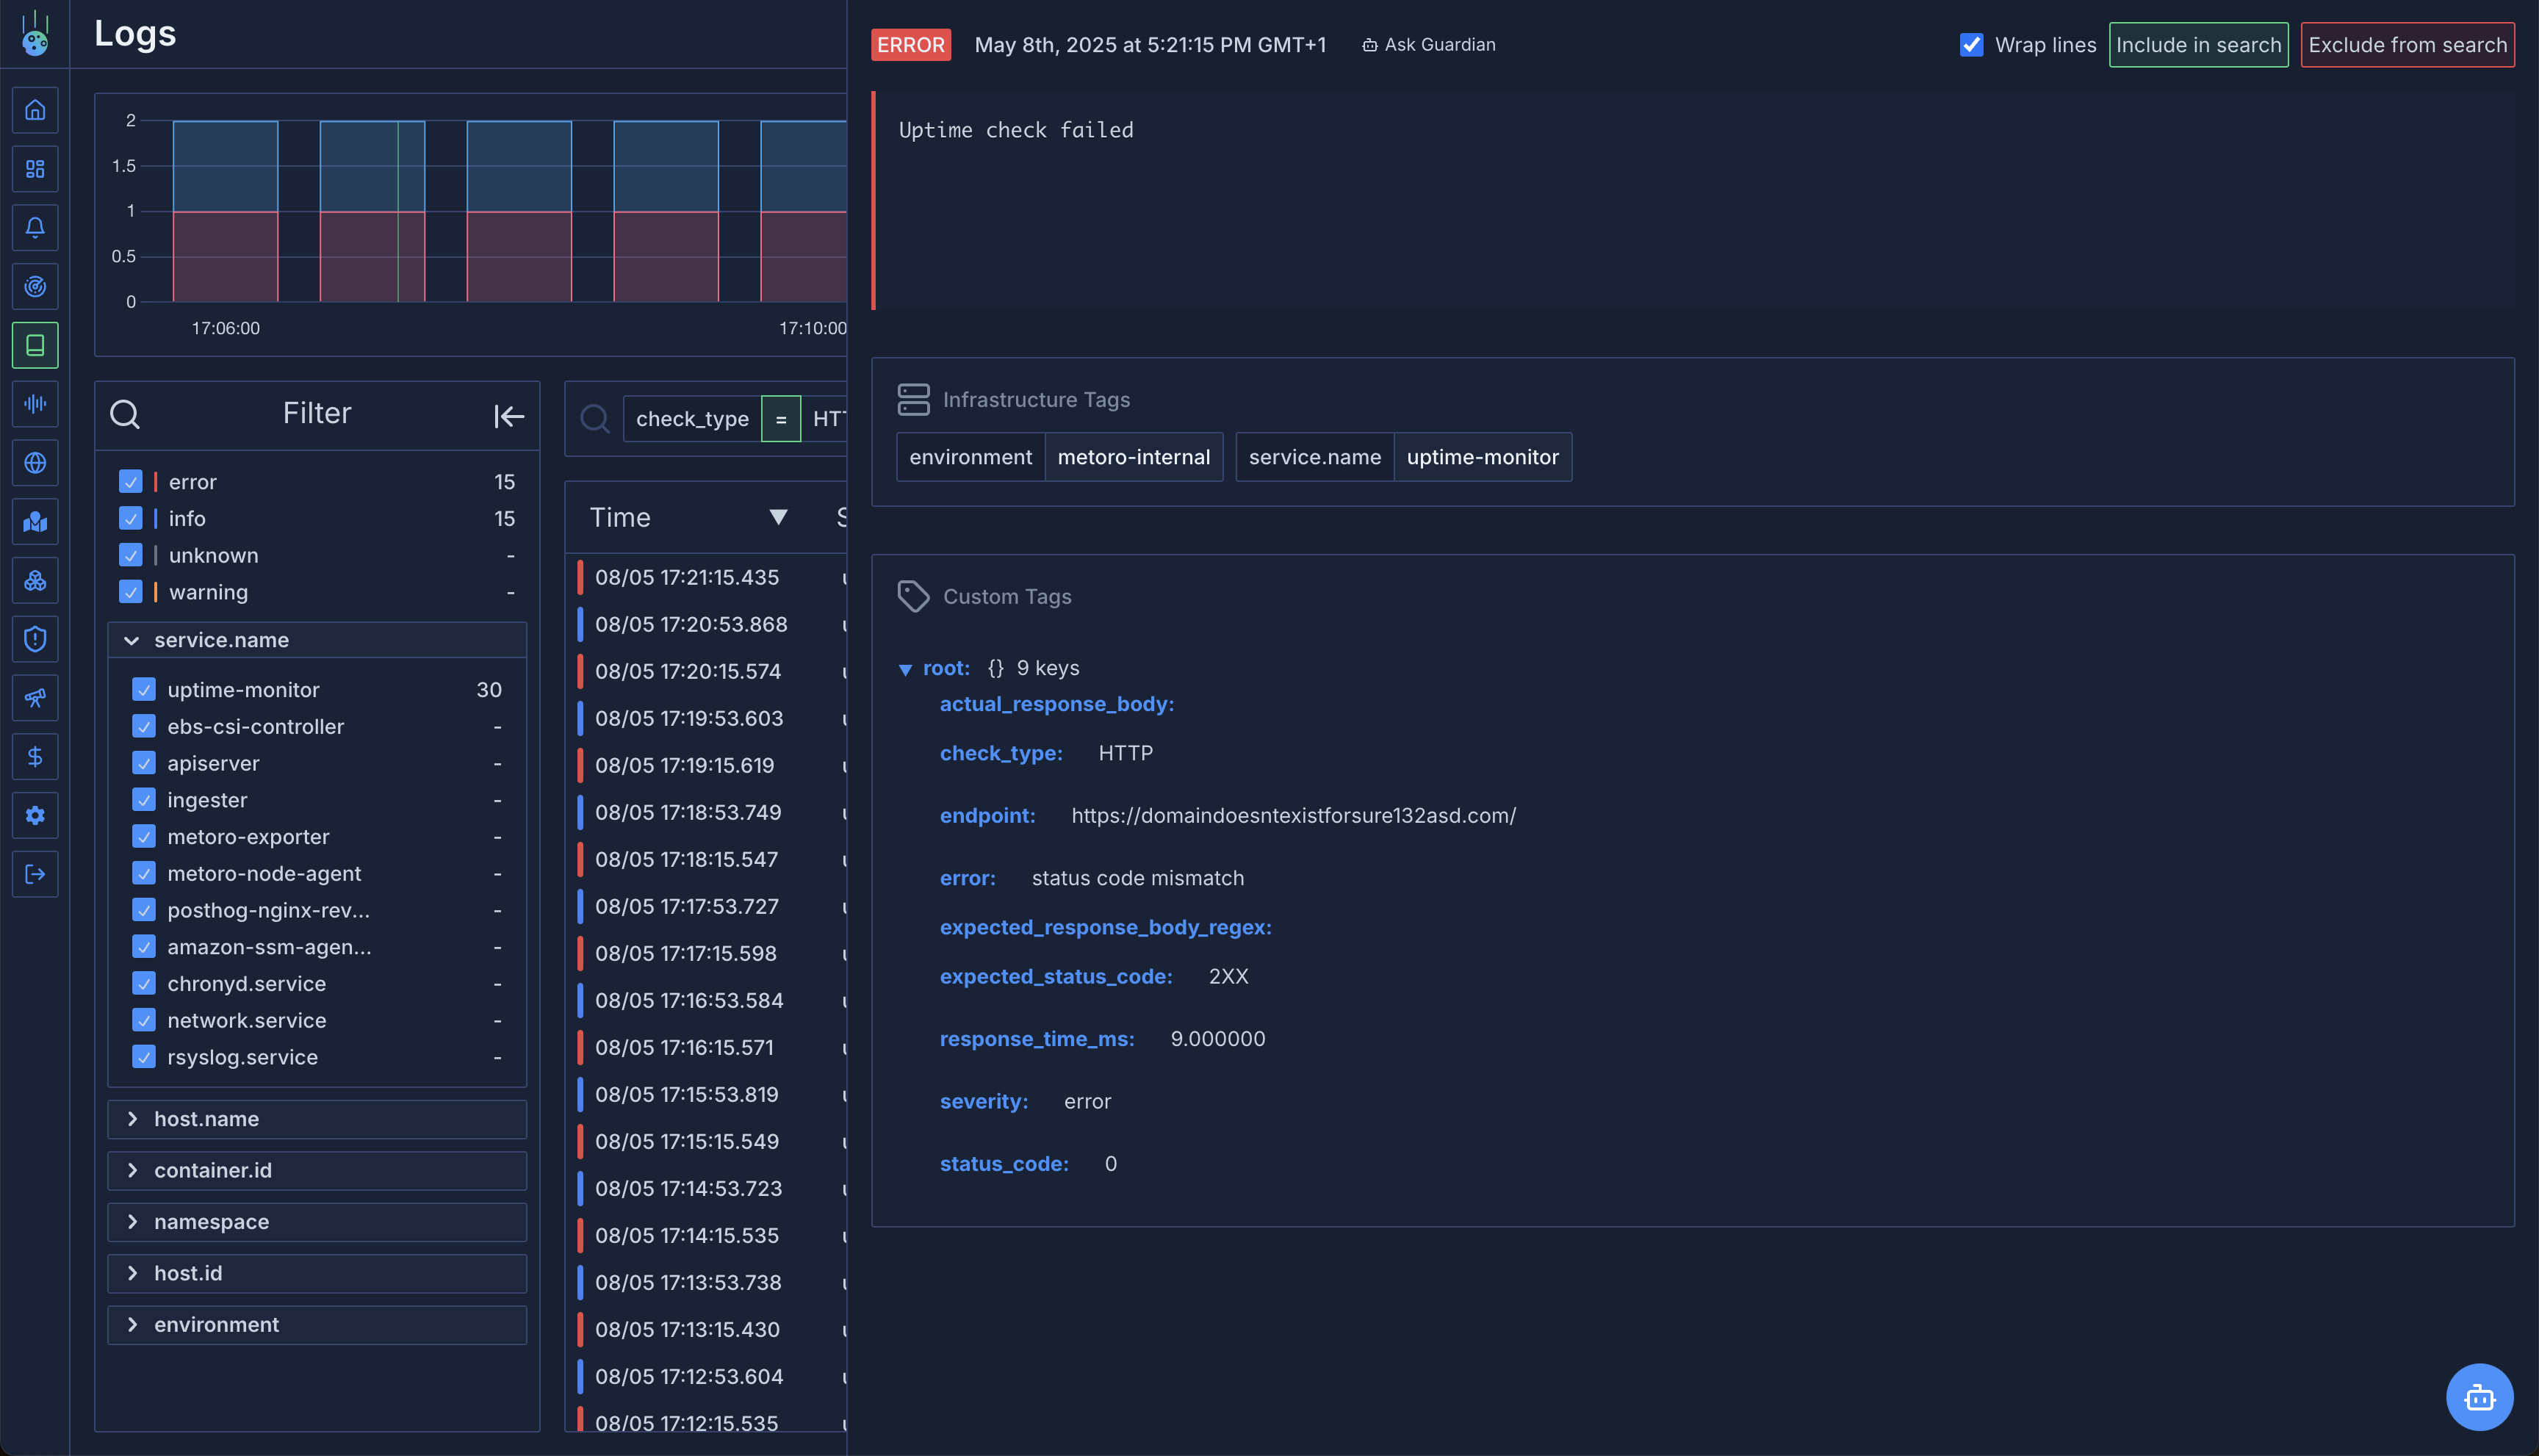This screenshot has height=1456, width=2539.
Task: Open the chatbot robot button
Action: click(x=2479, y=1397)
